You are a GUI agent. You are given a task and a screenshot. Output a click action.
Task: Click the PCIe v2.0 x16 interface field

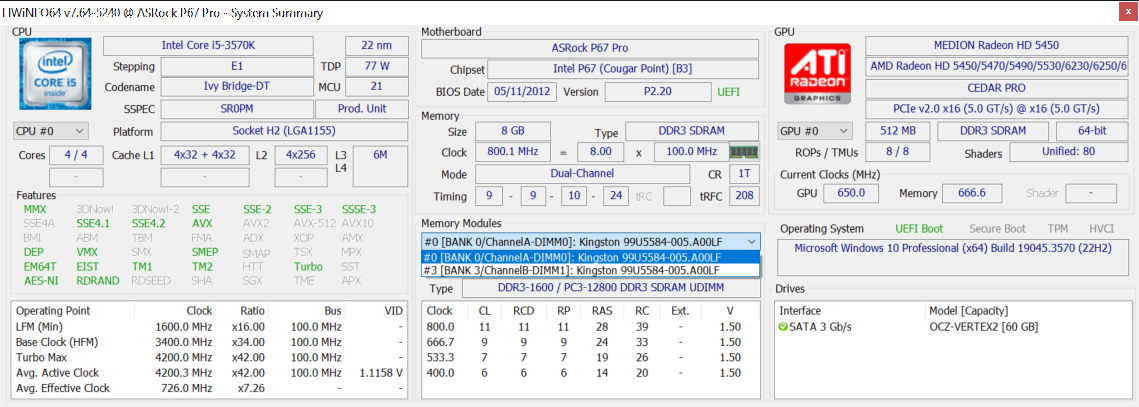997,108
